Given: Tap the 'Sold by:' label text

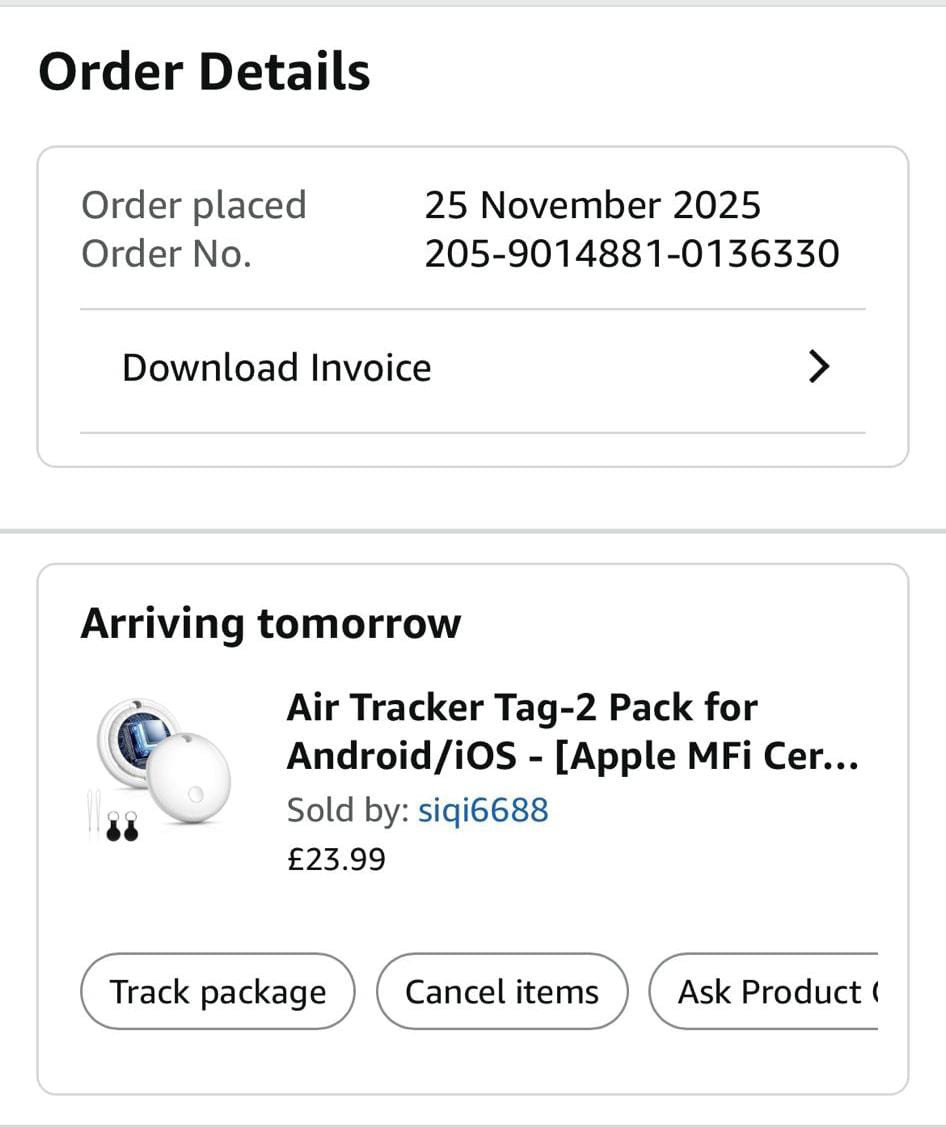Looking at the screenshot, I should (347, 809).
